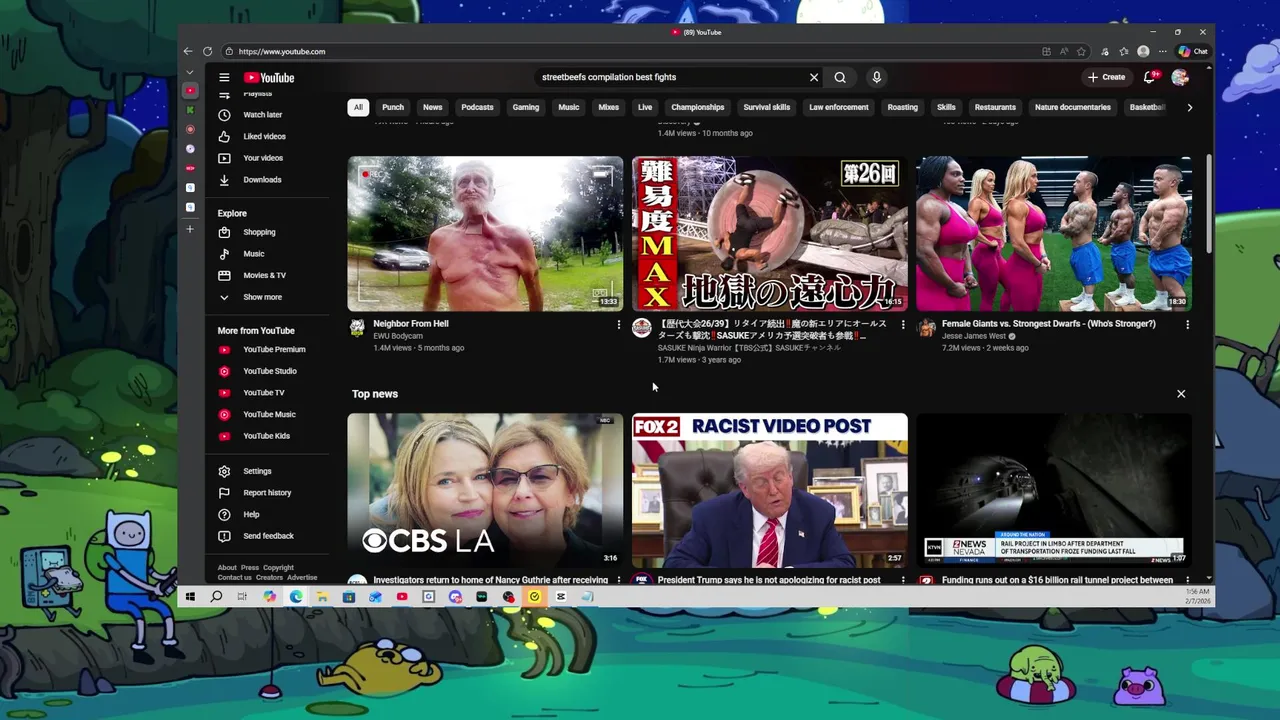Screen dimensions: 1280x720
Task: Open Edge settings and more ellipsis
Action: (x=1162, y=51)
